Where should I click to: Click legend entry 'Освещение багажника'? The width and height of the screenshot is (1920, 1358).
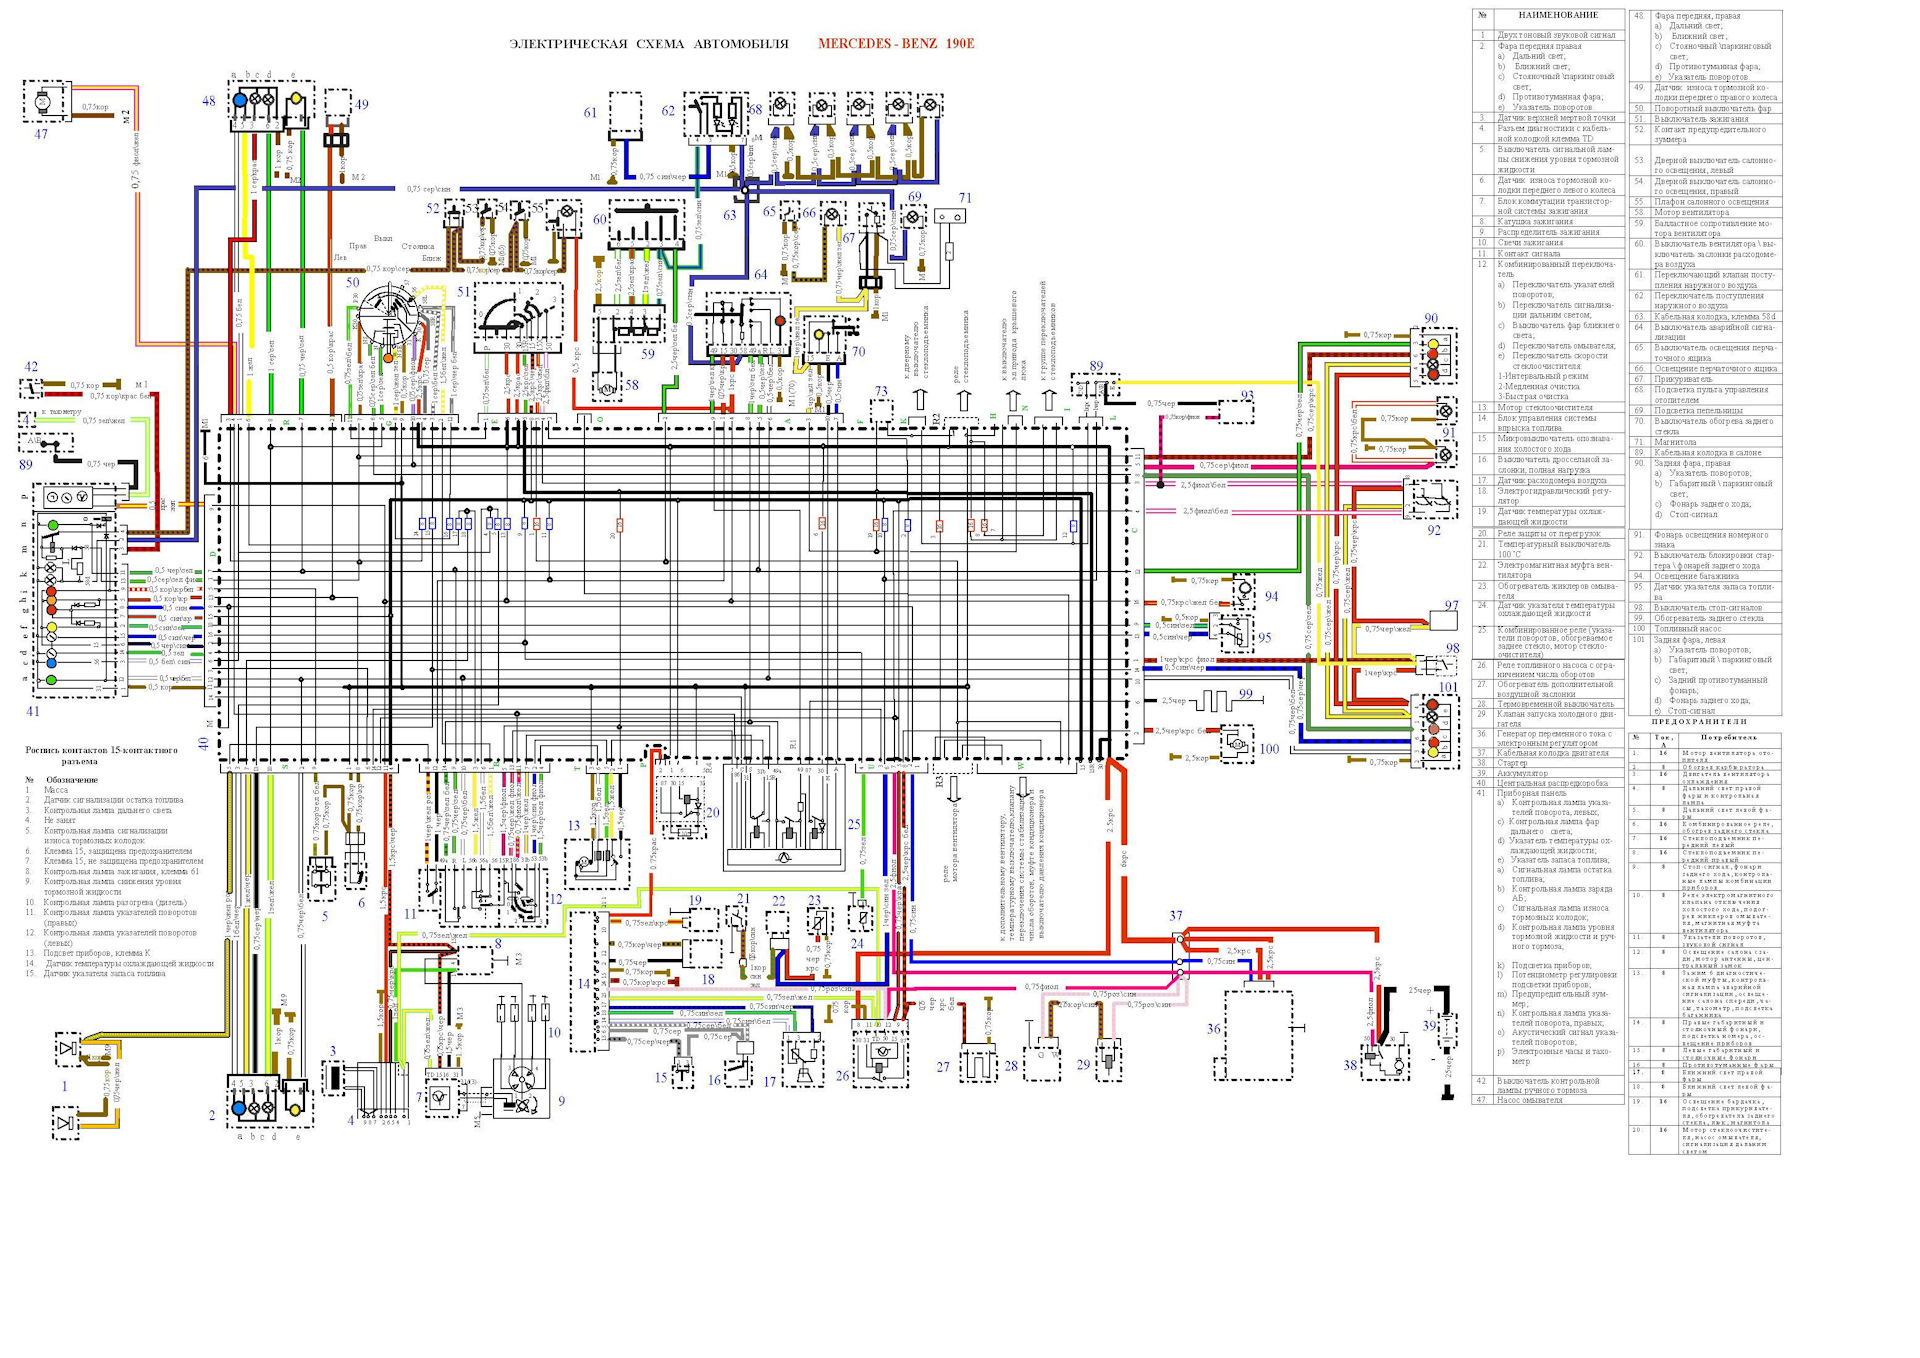pyautogui.click(x=1696, y=576)
